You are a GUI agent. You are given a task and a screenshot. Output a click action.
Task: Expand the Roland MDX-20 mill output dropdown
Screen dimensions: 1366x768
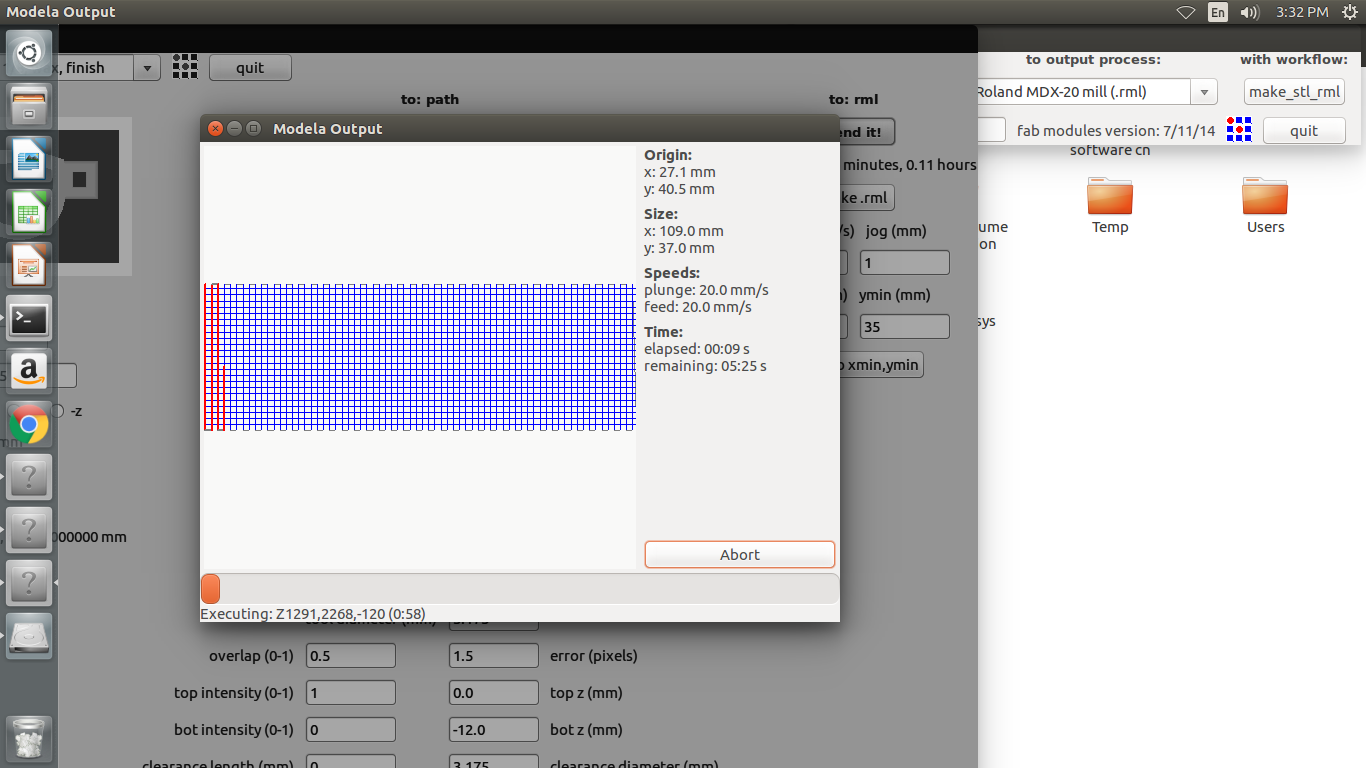click(x=1204, y=92)
